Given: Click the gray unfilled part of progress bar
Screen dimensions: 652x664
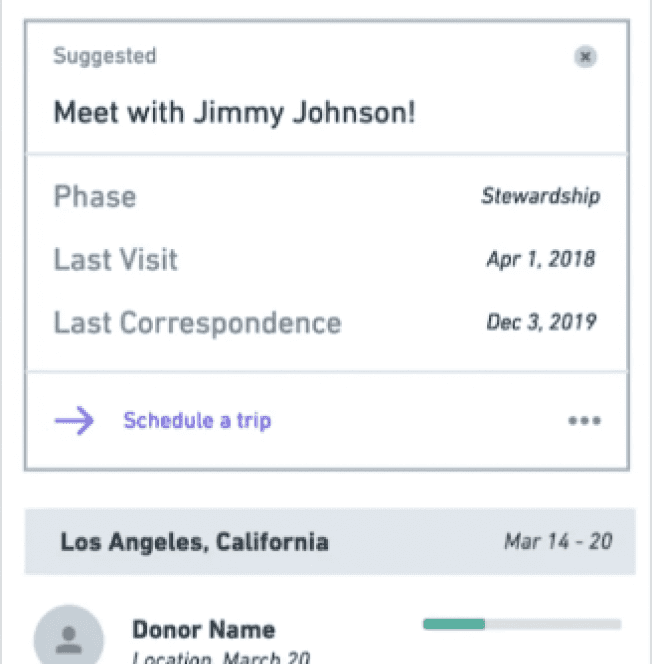Looking at the screenshot, I should pyautogui.click(x=553, y=624).
